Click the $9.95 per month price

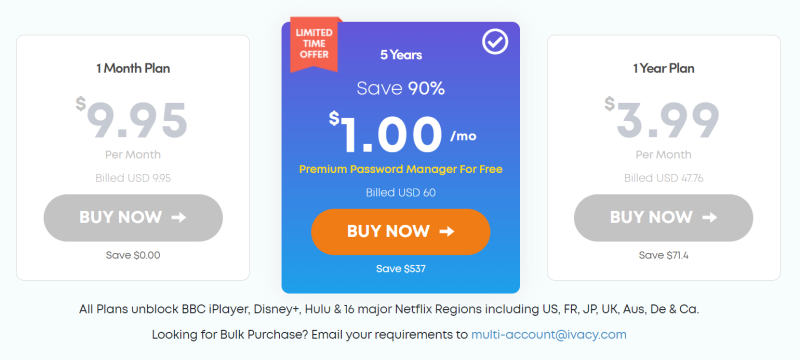point(132,120)
